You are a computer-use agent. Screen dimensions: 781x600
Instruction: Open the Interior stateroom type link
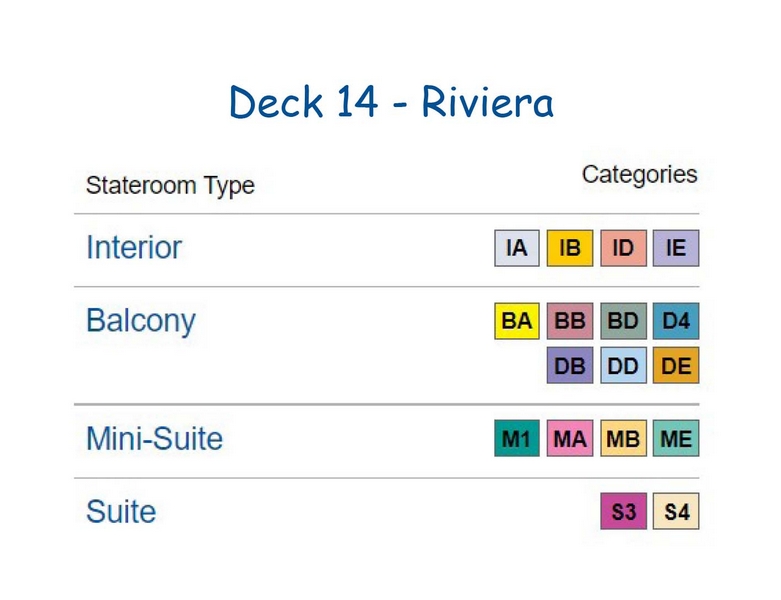click(x=134, y=247)
